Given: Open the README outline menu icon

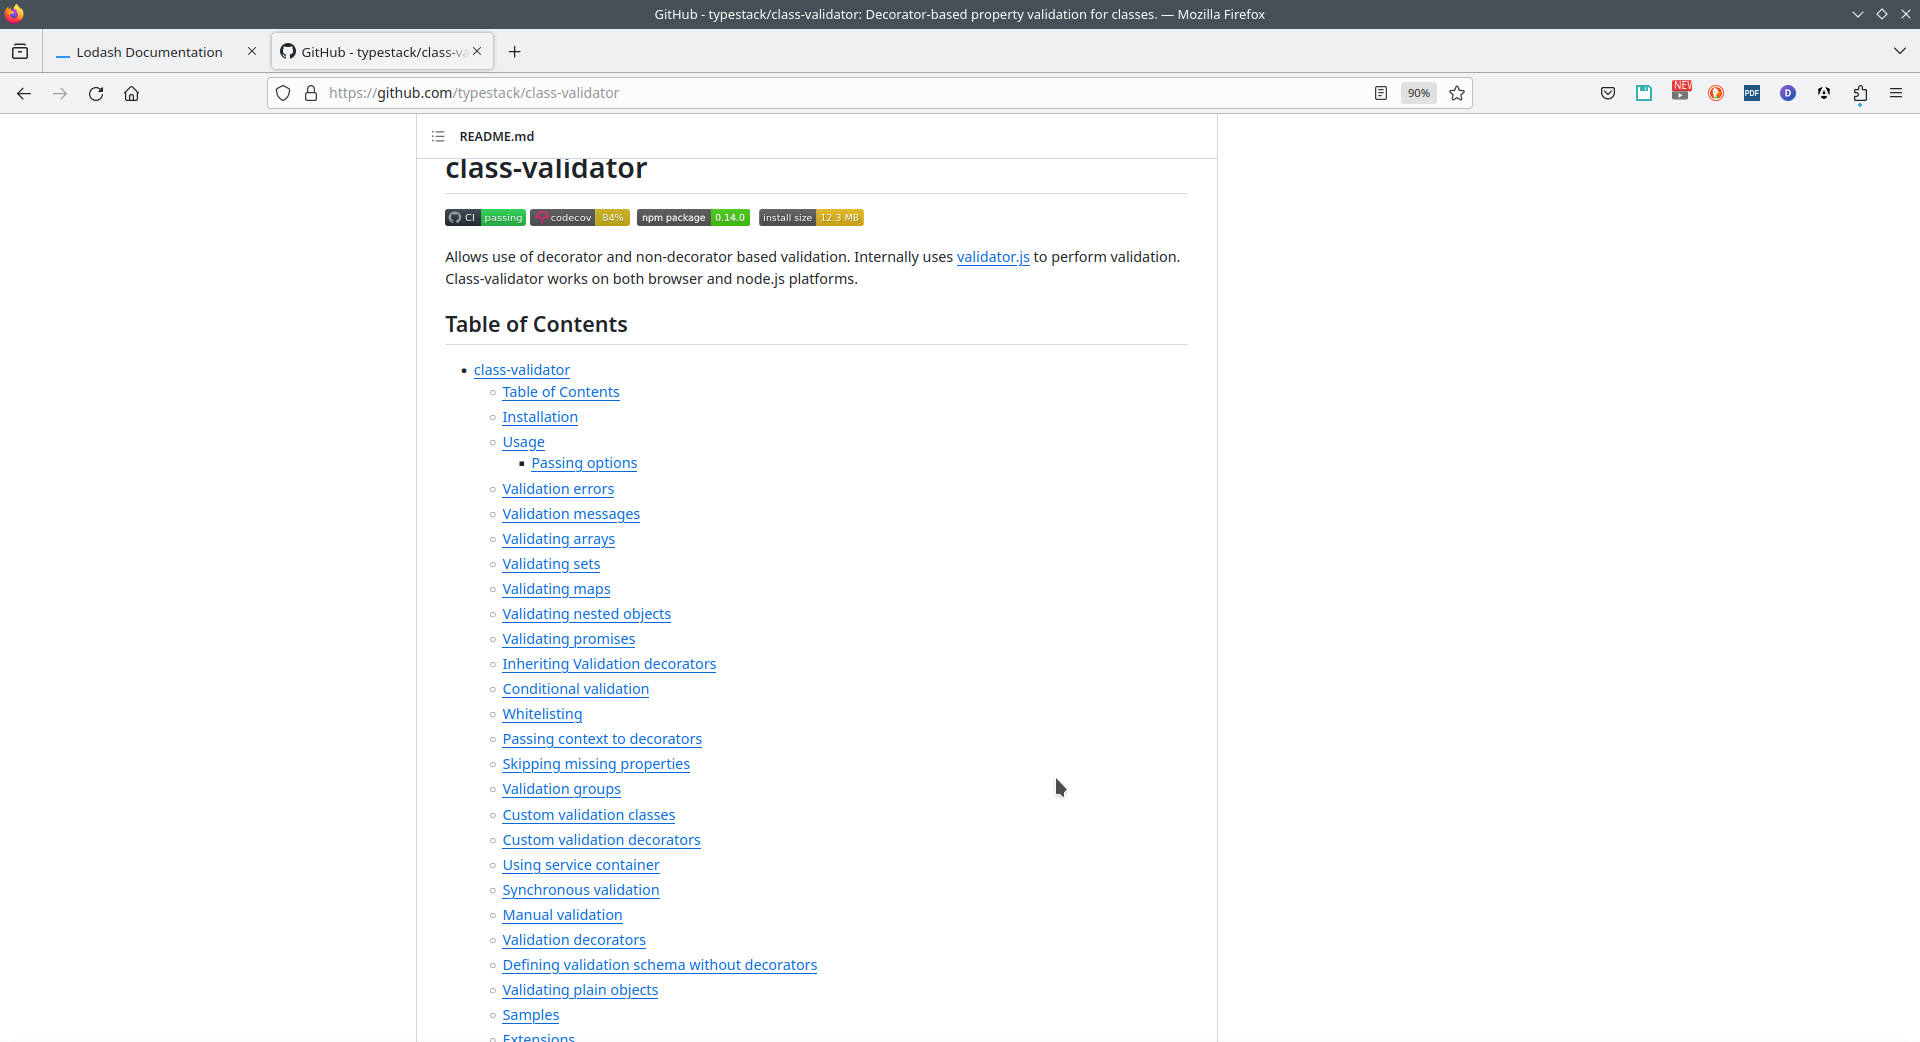Looking at the screenshot, I should click(x=438, y=137).
